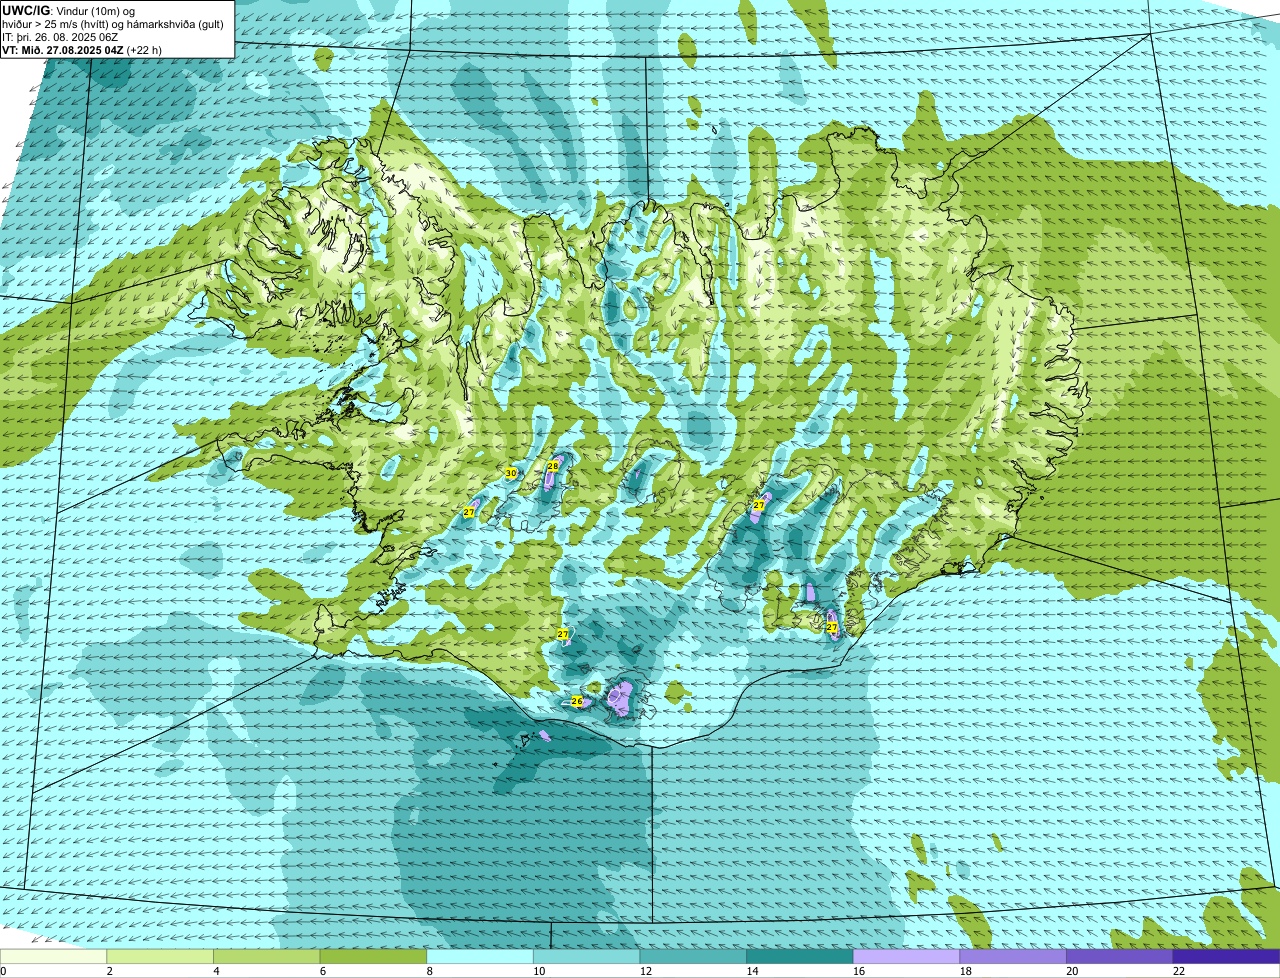Click the 10–12 m/s legend color swatch
1280x978 pixels.
coord(587,956)
